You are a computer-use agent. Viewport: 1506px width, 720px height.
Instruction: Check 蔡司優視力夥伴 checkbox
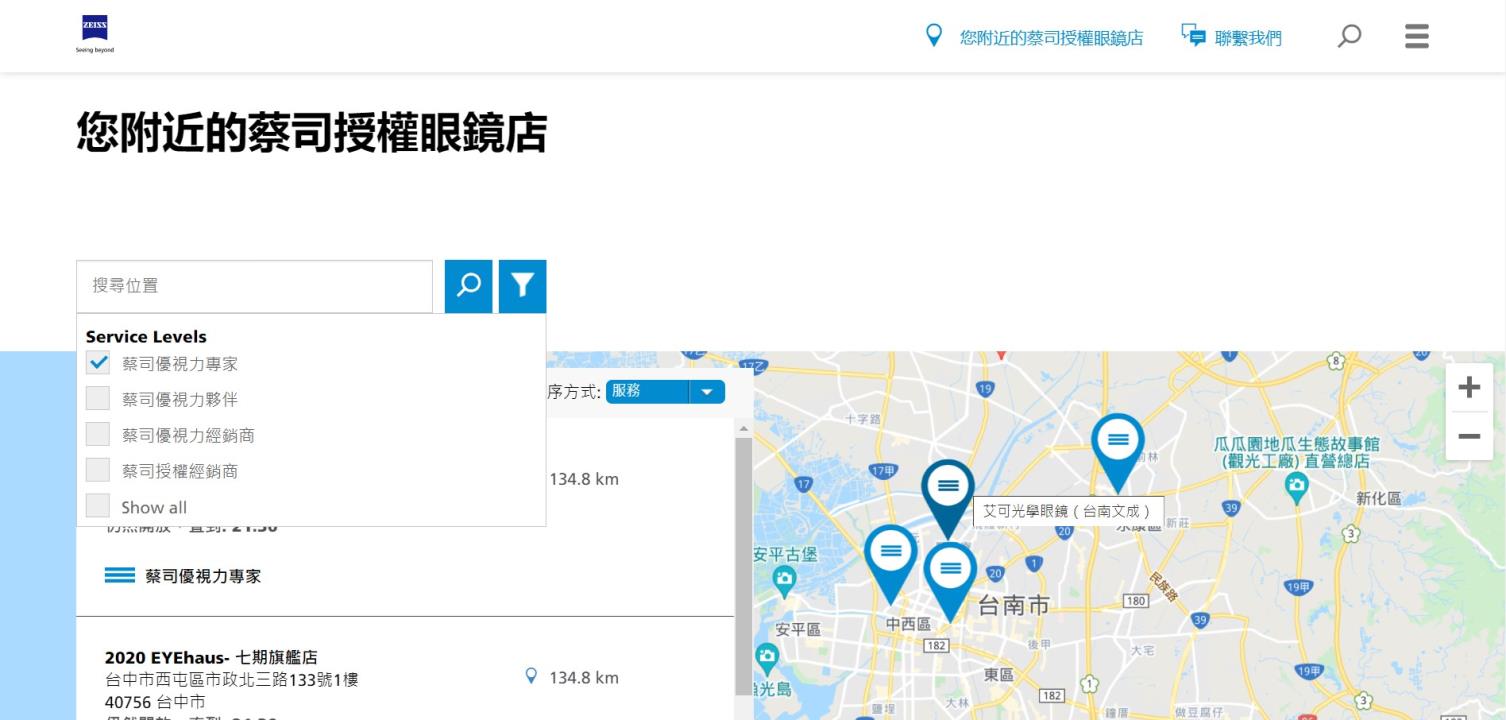coord(98,399)
